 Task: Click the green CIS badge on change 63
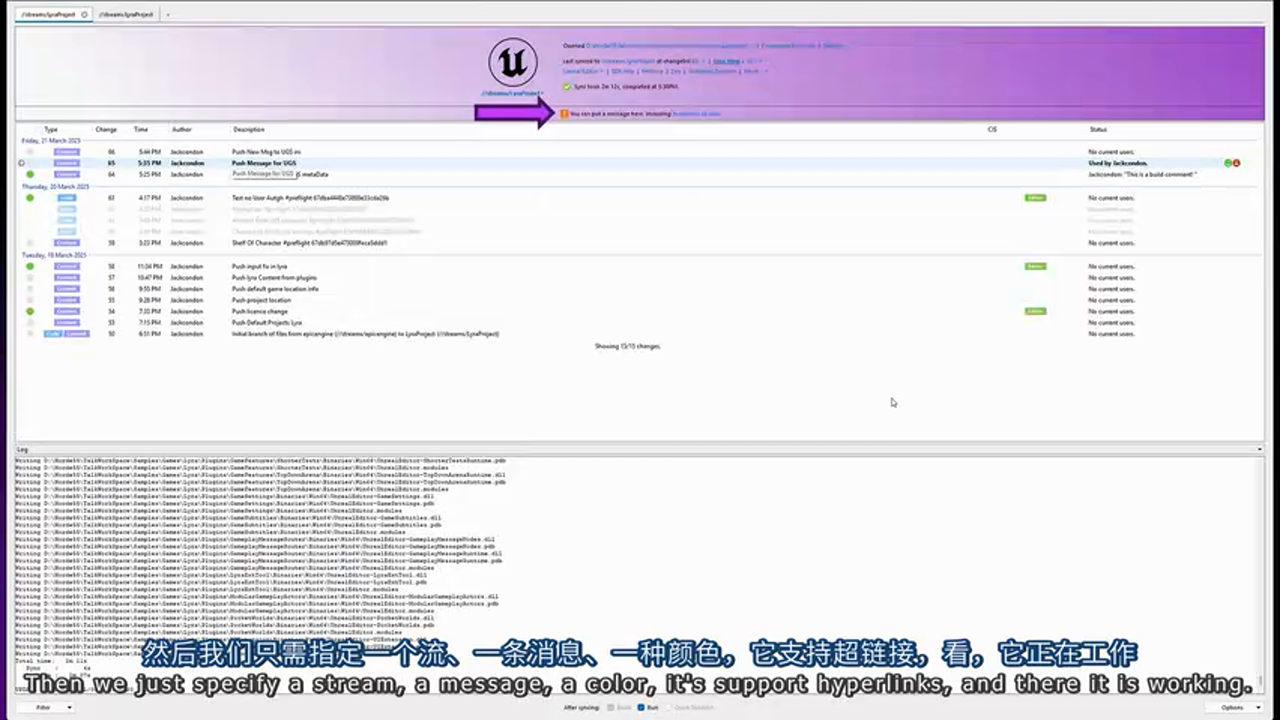click(x=1036, y=198)
